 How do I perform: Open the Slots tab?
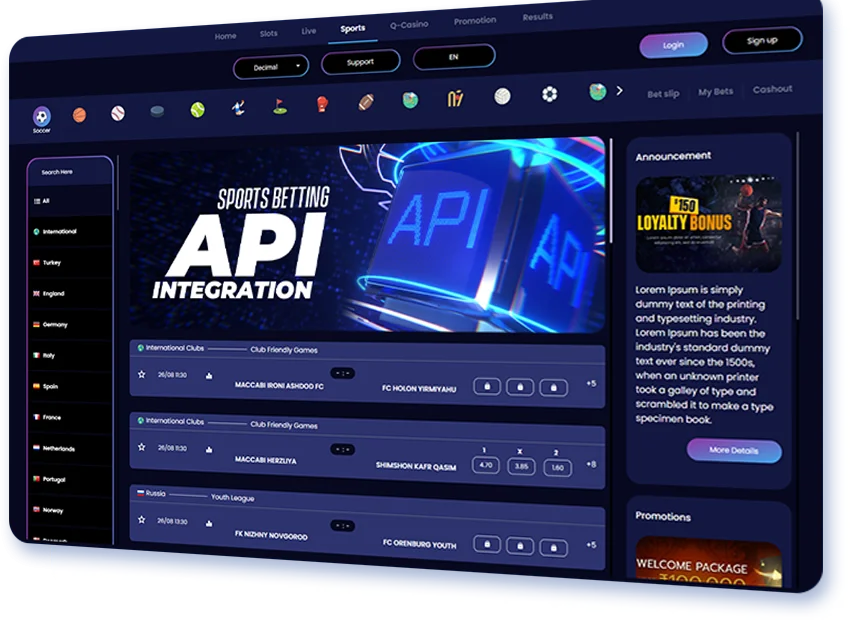(x=268, y=33)
